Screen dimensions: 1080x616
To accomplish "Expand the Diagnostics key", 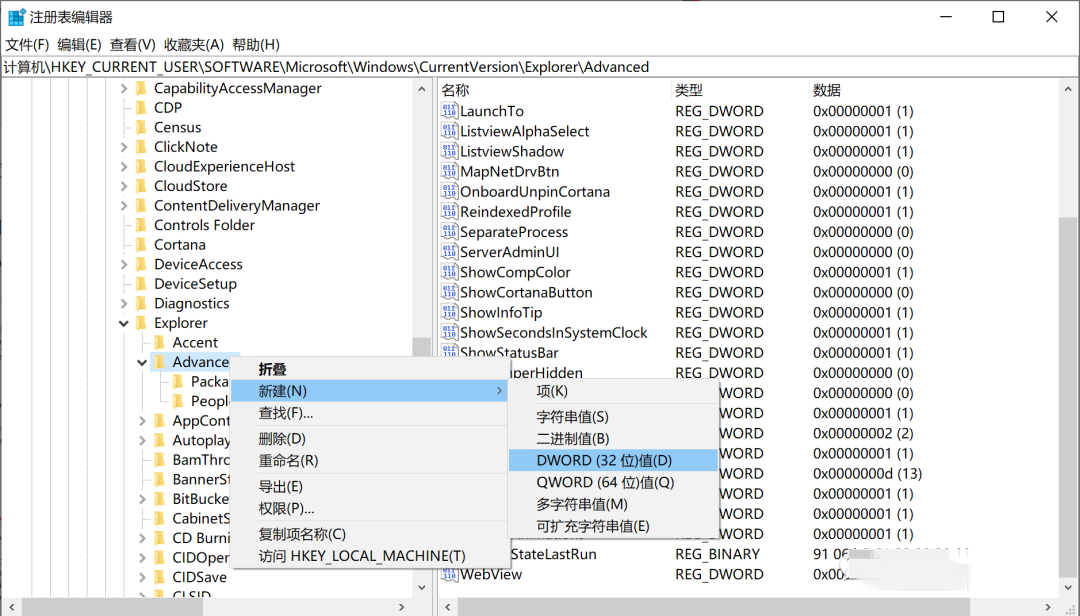I will tap(124, 303).
